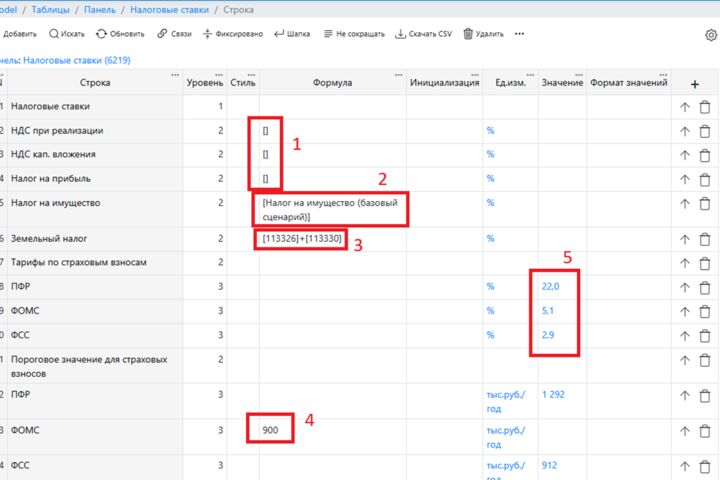Open the toolbar more-options ellipsis menu

519,34
